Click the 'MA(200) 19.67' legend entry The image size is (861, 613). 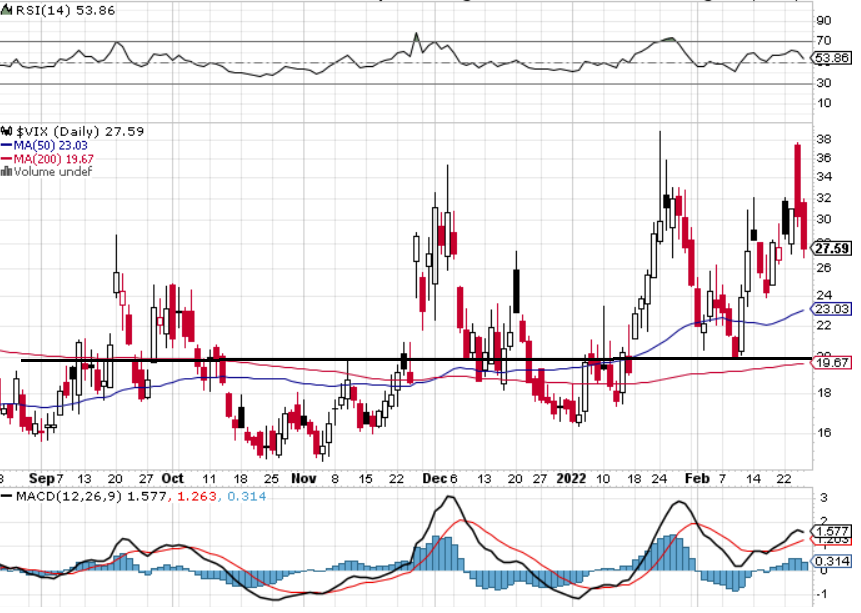53,159
